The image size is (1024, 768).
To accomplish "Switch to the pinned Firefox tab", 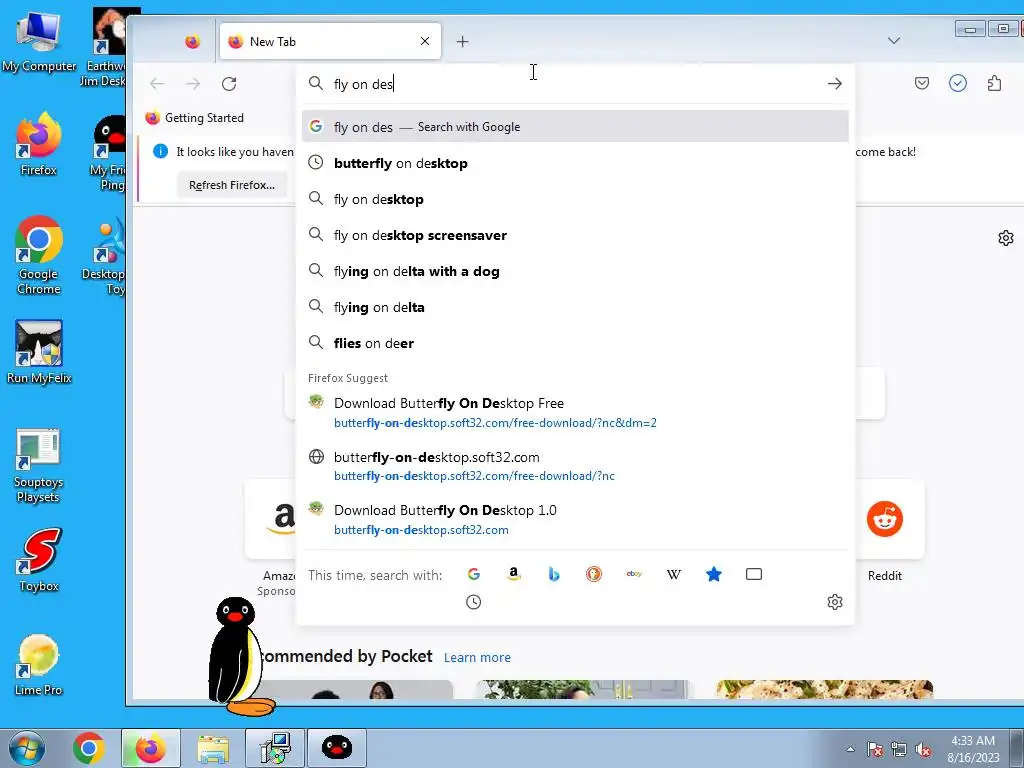I will pos(192,41).
